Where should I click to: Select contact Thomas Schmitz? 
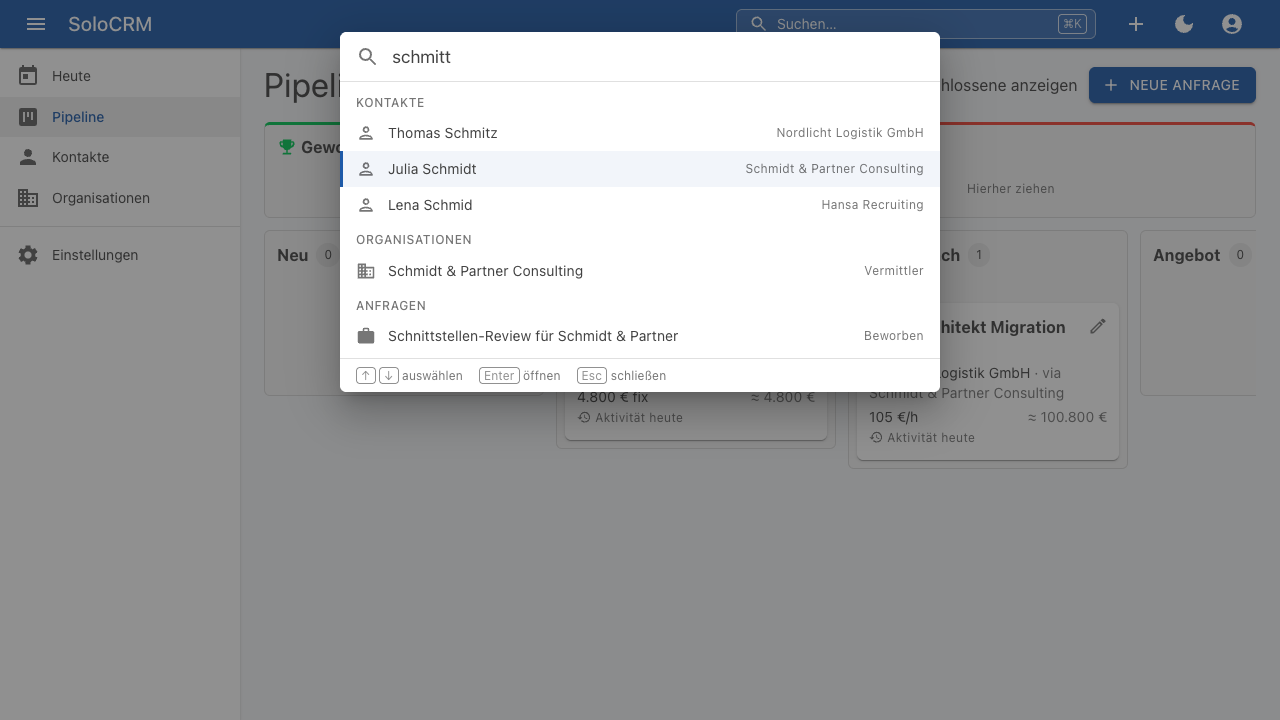click(x=640, y=133)
